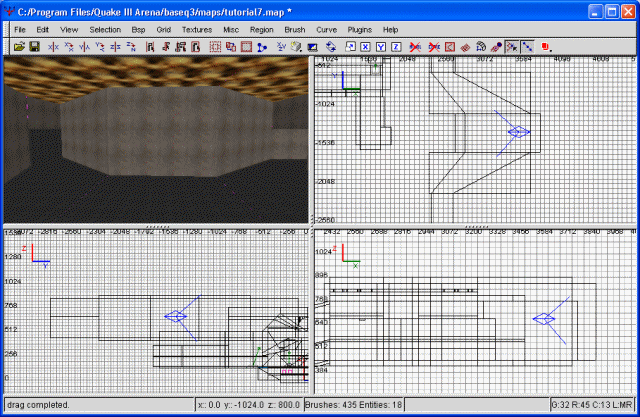Open the Help menu
Image resolution: width=640 pixels, height=417 pixels.
391,30
